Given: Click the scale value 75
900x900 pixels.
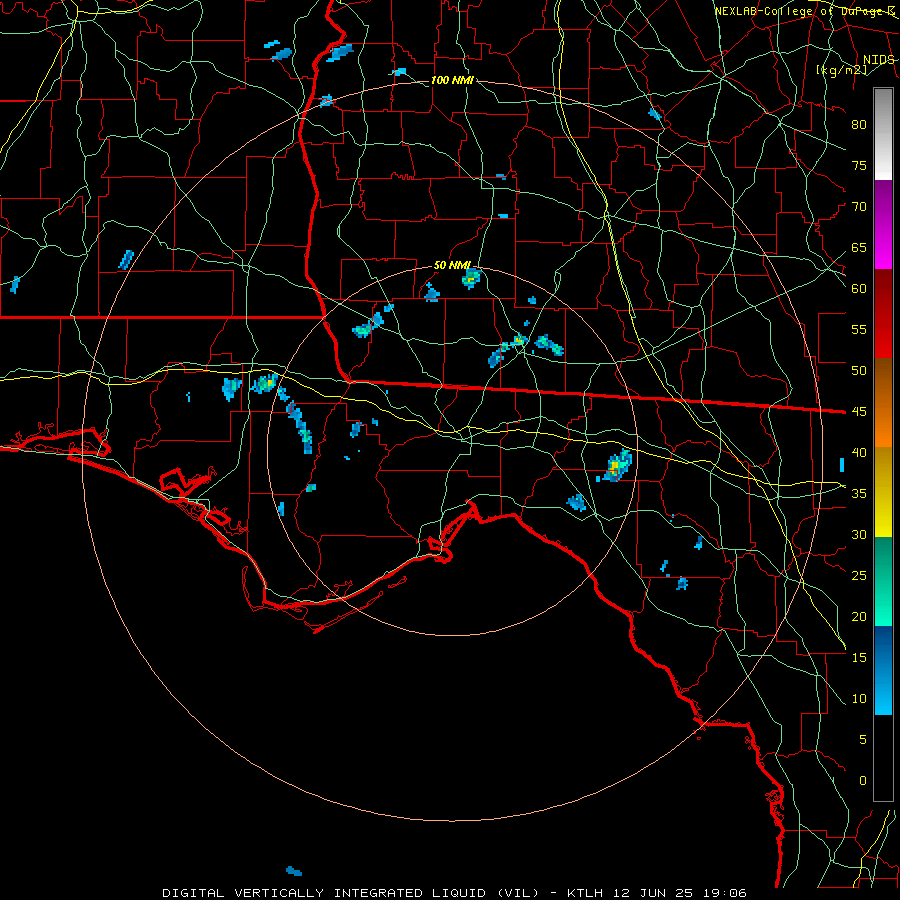Looking at the screenshot, I should point(859,166).
